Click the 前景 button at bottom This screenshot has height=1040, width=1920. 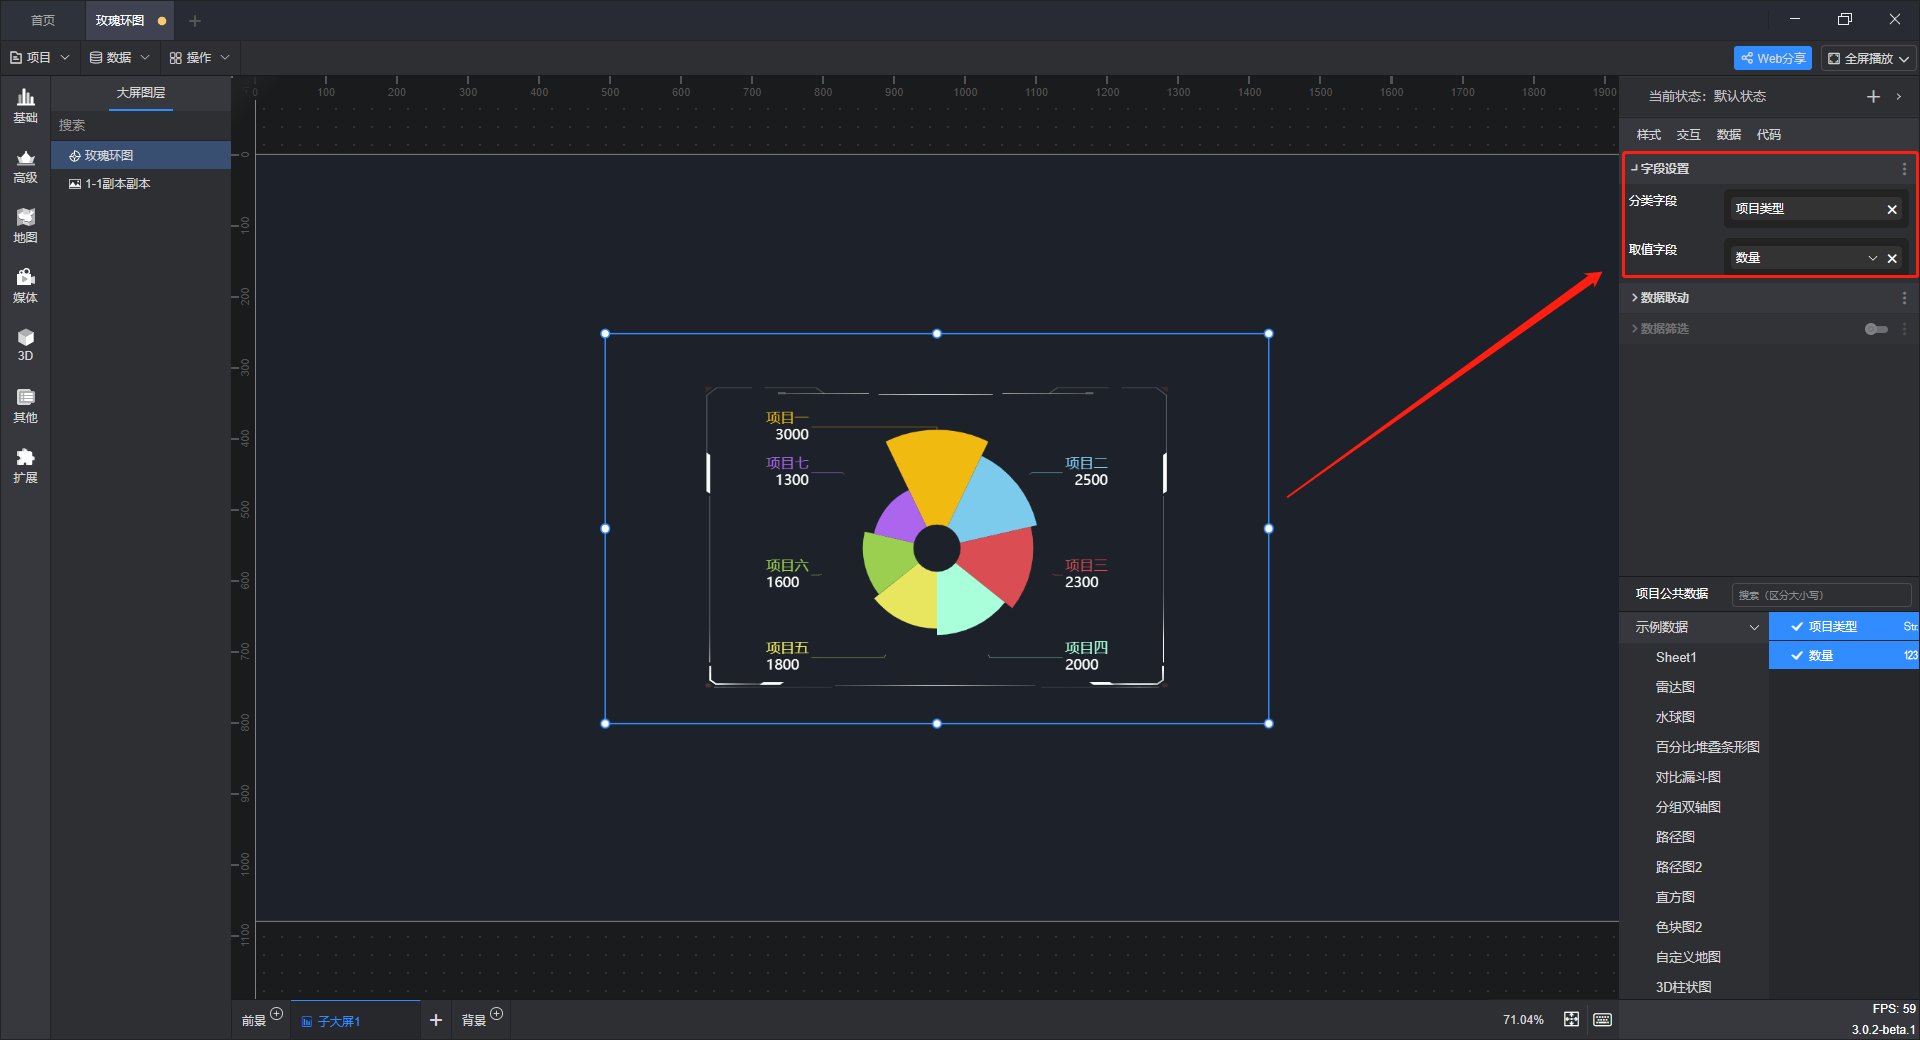pyautogui.click(x=254, y=1021)
